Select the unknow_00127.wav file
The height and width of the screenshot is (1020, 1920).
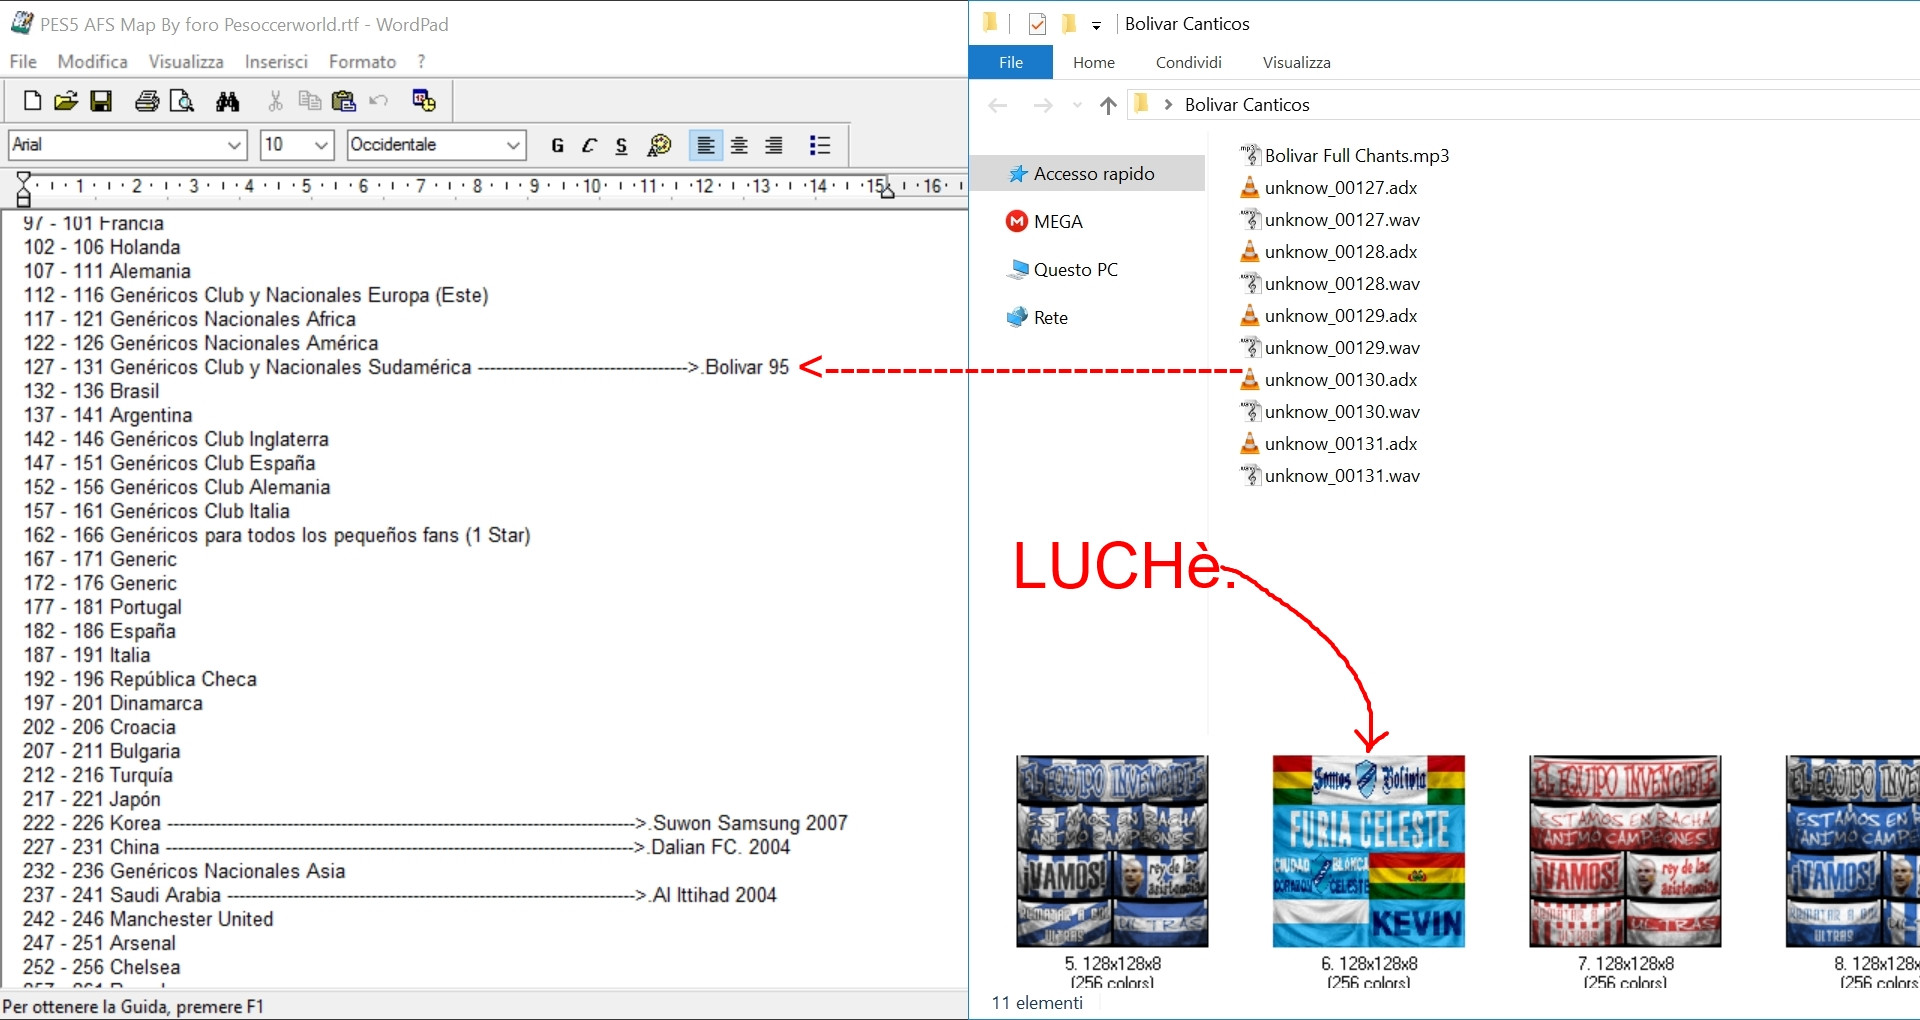tap(1330, 220)
